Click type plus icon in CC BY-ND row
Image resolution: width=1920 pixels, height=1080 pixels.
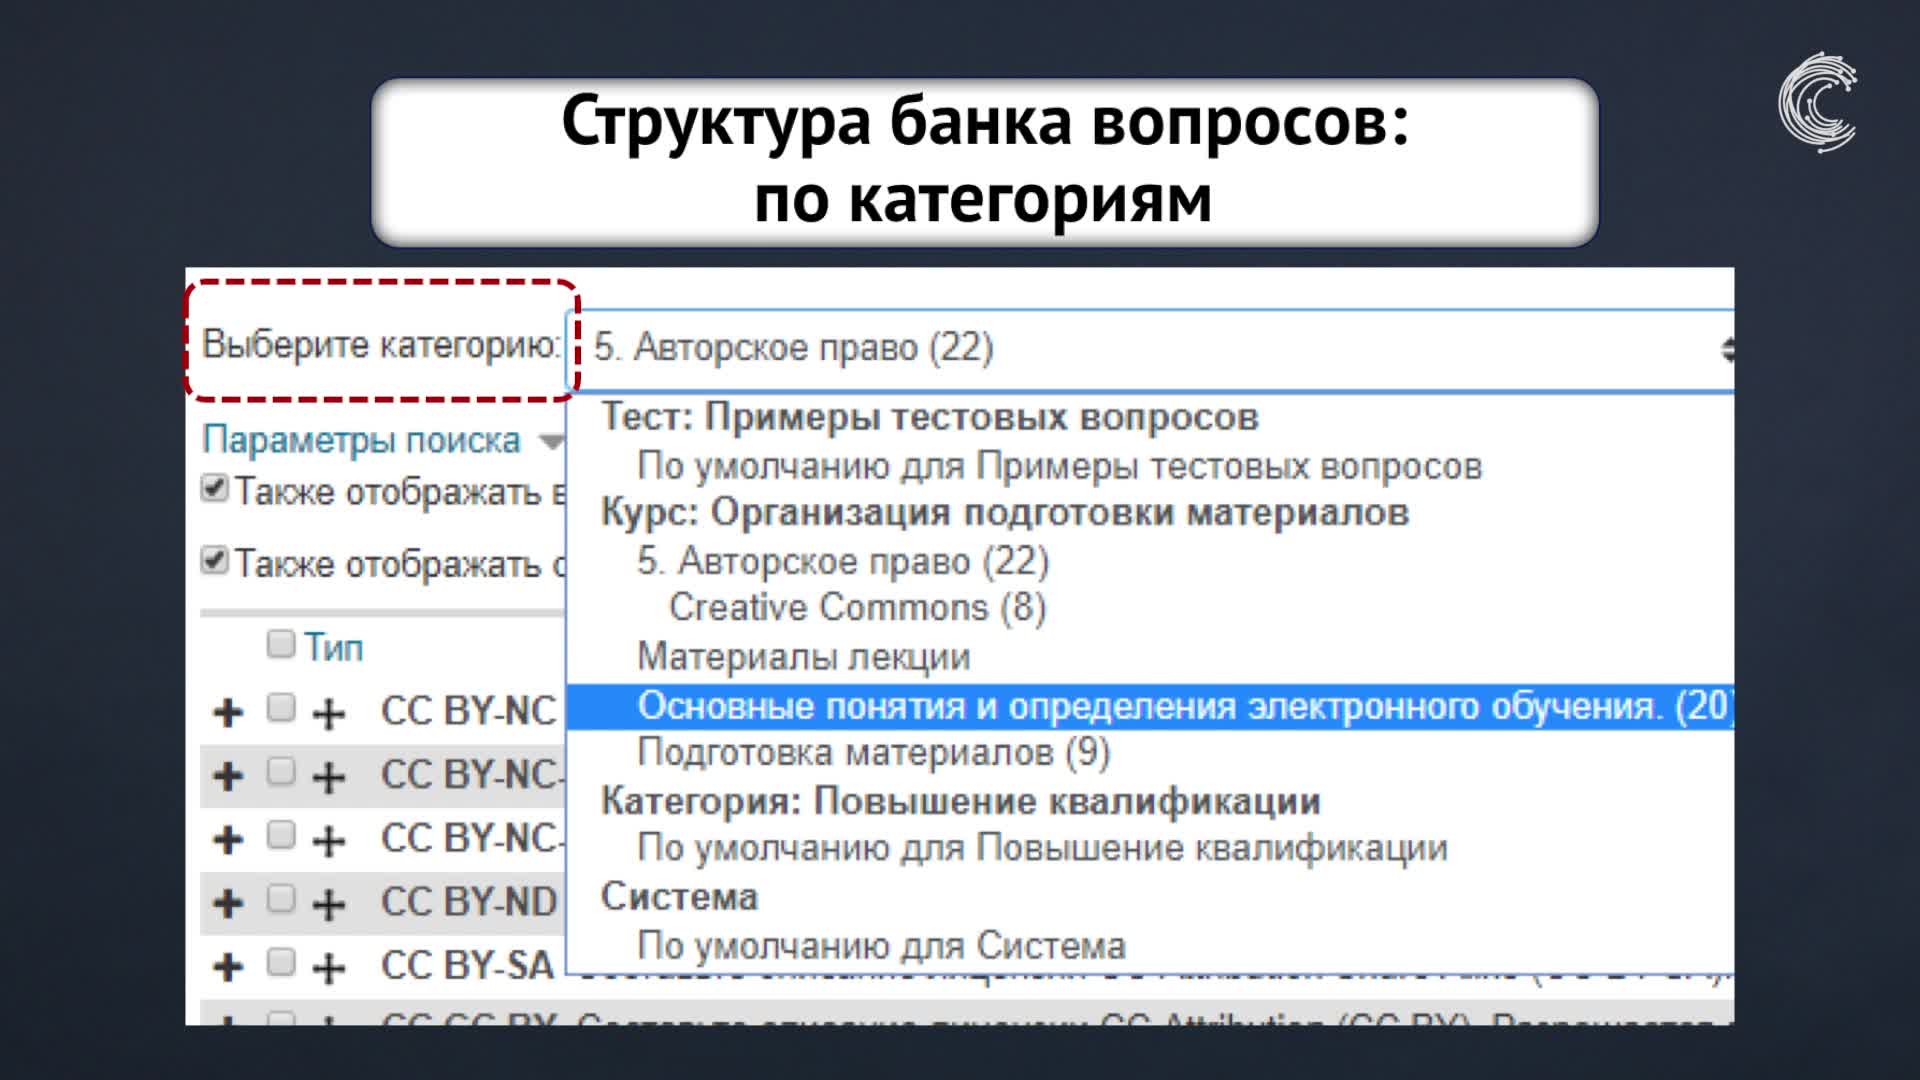point(329,905)
